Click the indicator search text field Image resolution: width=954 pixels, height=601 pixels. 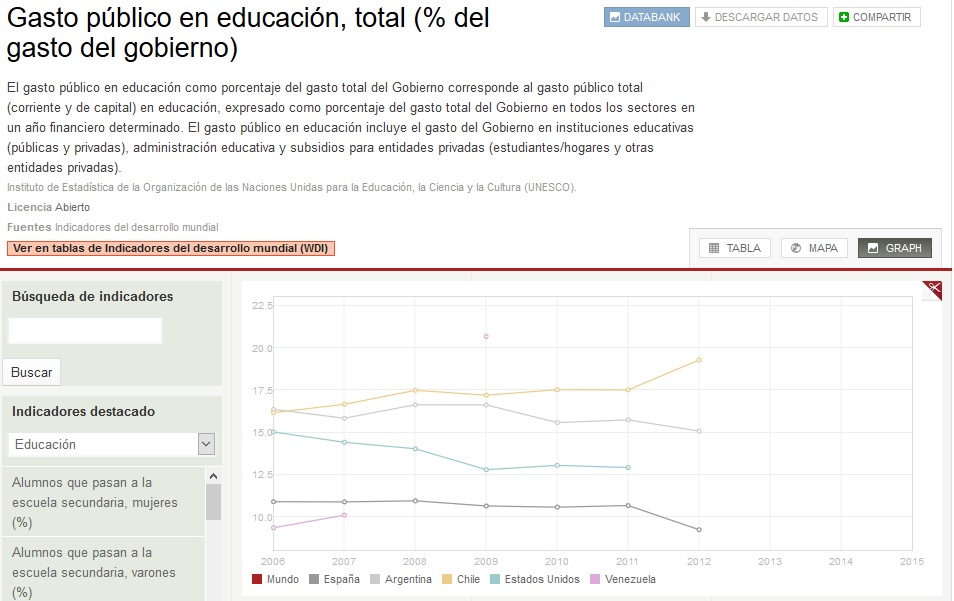(85, 331)
